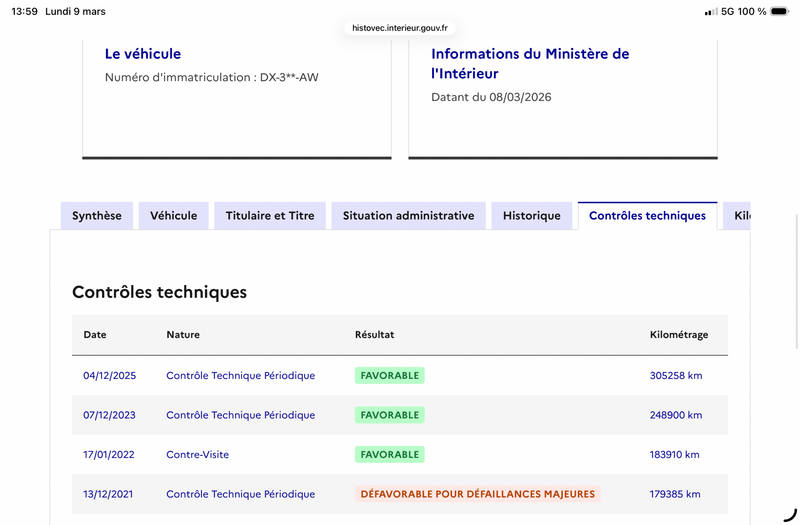Image resolution: width=800 pixels, height=525 pixels.
Task: Tap the histovec.interieur.gouv.fr address pill
Action: coord(400,28)
